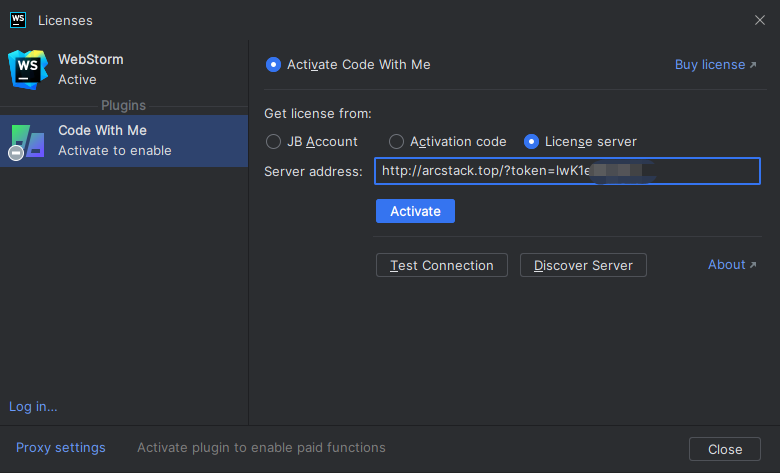Click into the Server address field
Viewport: 780px width, 473px height.
pyautogui.click(x=567, y=171)
